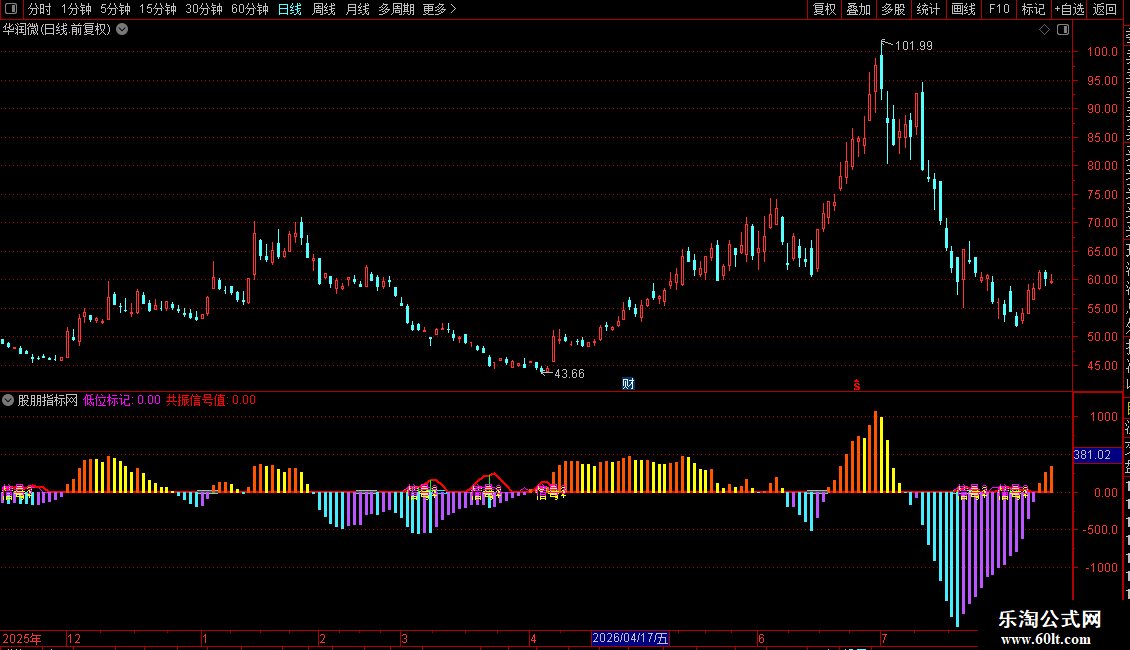Click the month 12 marker on the time axis
Screen dimensions: 1130x650
pos(74,638)
